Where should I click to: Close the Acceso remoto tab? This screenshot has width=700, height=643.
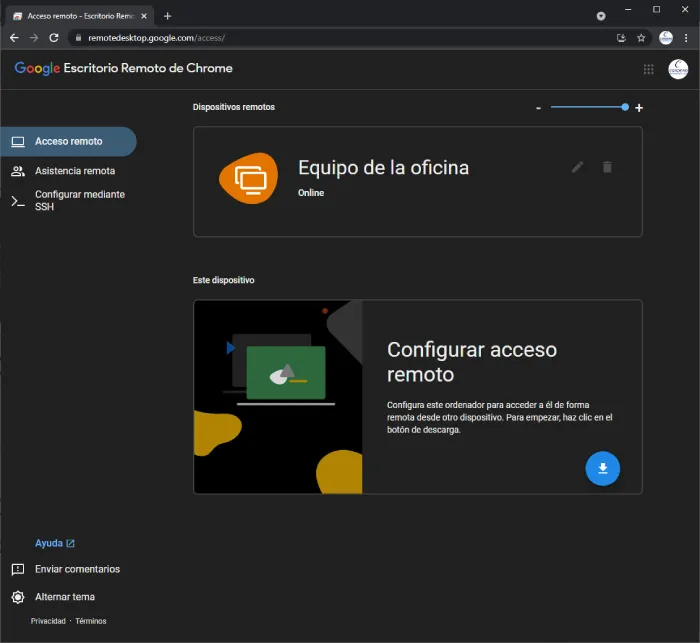pyautogui.click(x=144, y=16)
